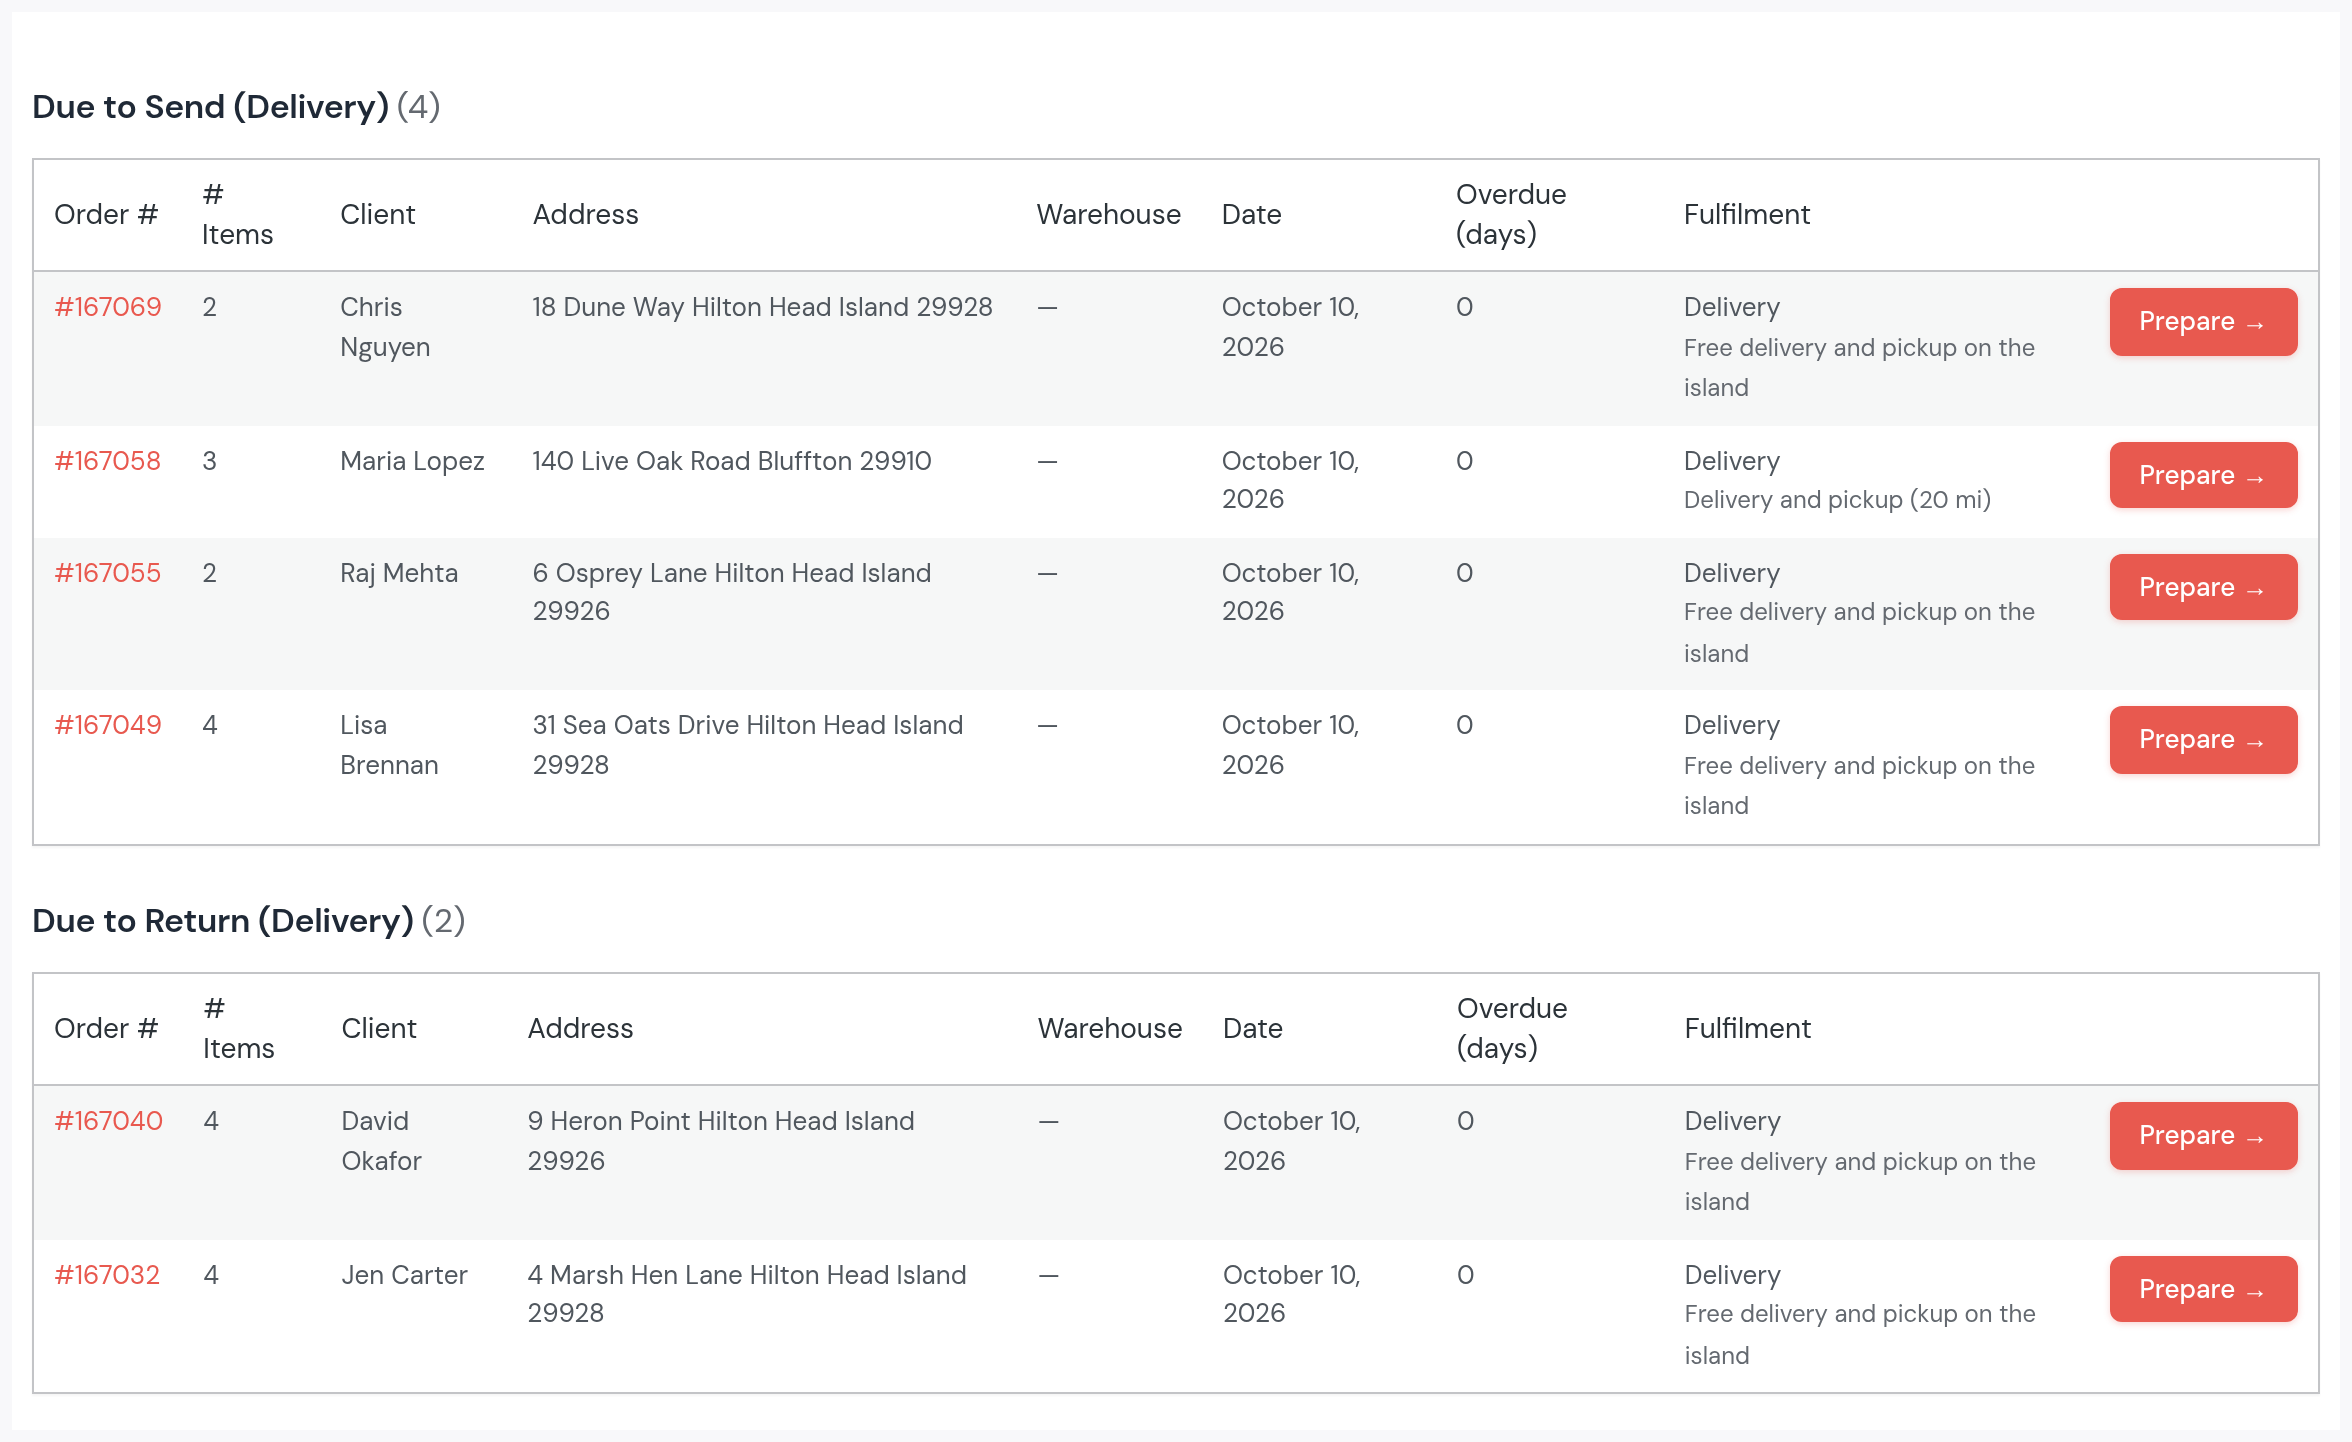The height and width of the screenshot is (1442, 2352).
Task: Select client name Lisa Brennan
Action: pyautogui.click(x=389, y=745)
